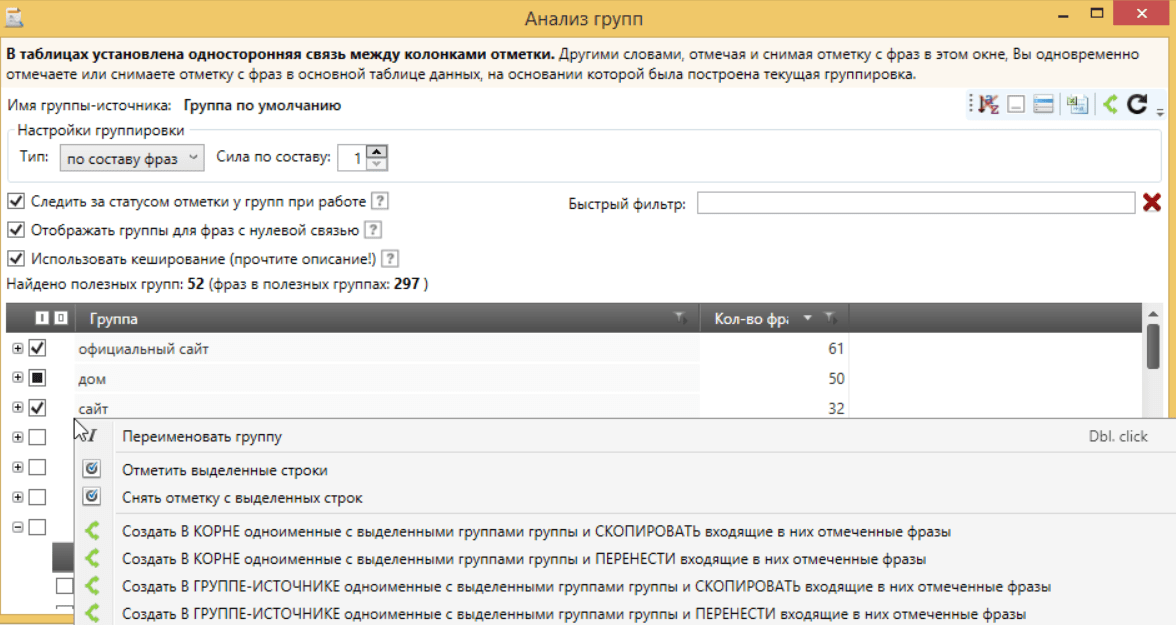Open help for 'Следить за статусом отметки'
Image resolution: width=1176 pixels, height=625 pixels.
click(x=380, y=201)
